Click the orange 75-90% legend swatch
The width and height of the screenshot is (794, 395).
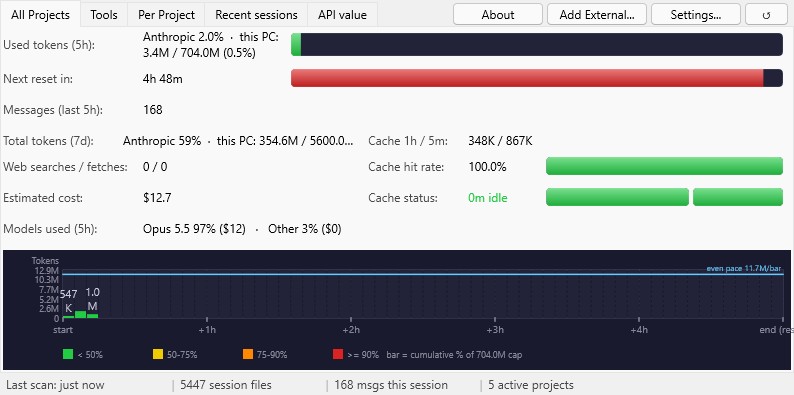point(248,354)
